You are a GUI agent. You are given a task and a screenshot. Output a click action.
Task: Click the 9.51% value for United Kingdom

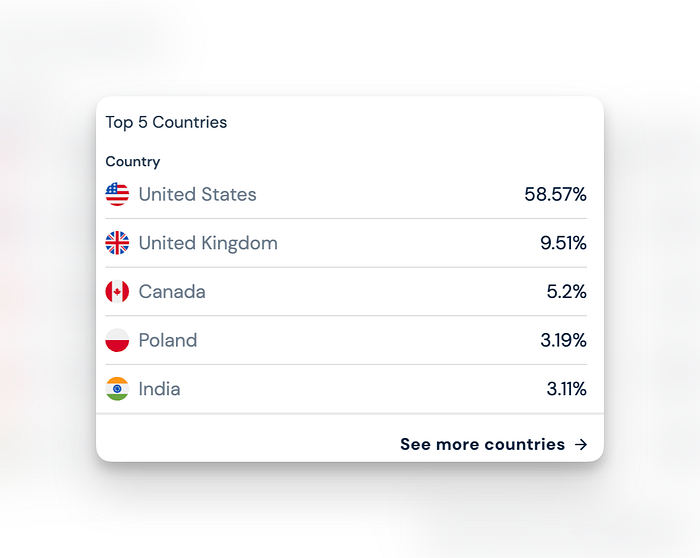point(563,243)
